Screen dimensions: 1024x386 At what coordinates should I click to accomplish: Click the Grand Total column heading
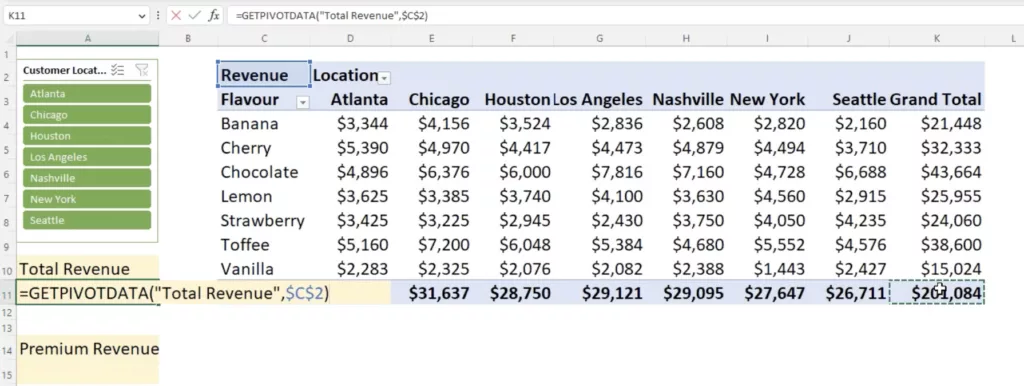click(935, 99)
